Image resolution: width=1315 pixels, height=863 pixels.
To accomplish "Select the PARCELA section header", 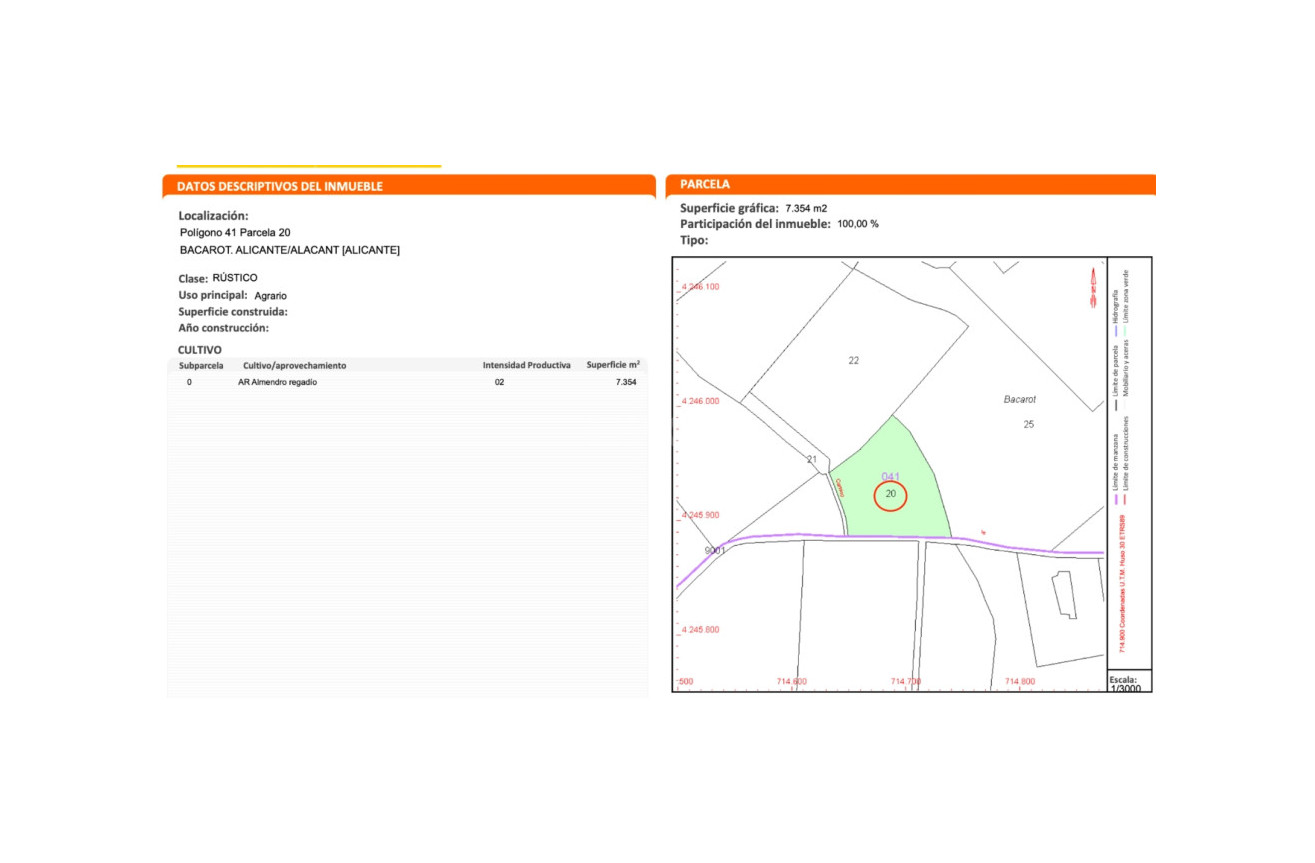I will (x=705, y=185).
